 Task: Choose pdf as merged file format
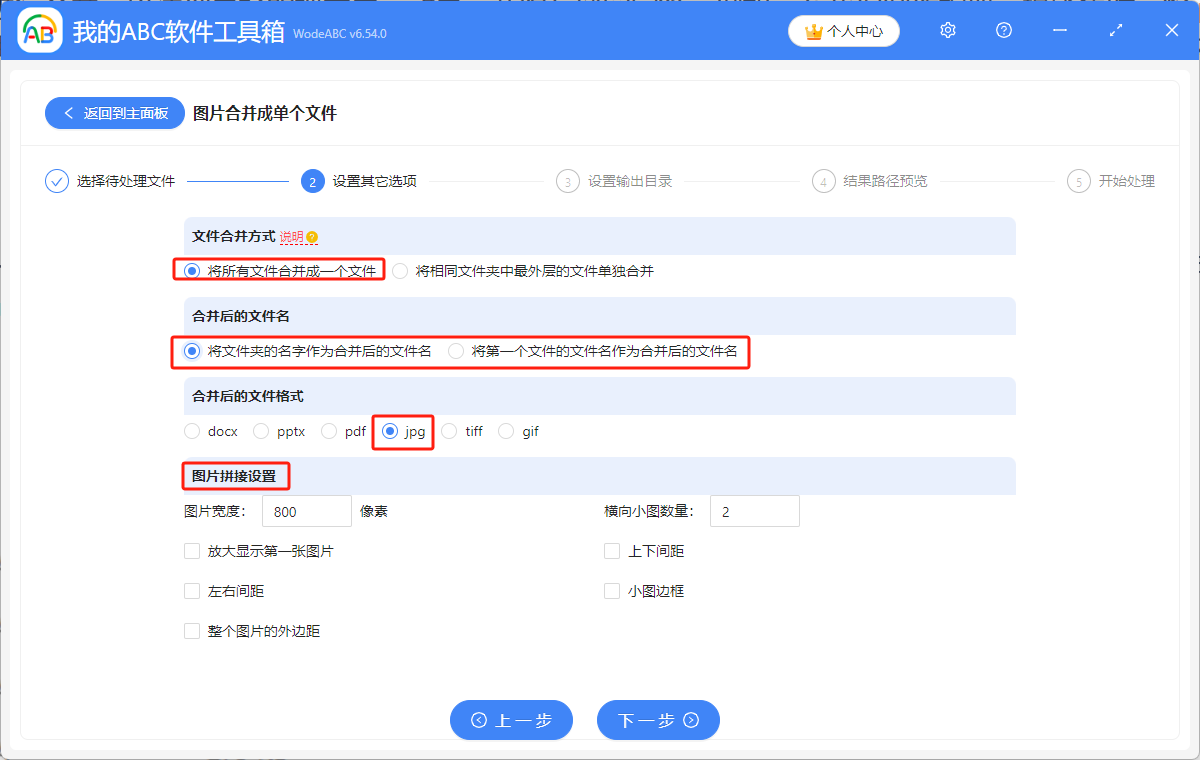(328, 431)
